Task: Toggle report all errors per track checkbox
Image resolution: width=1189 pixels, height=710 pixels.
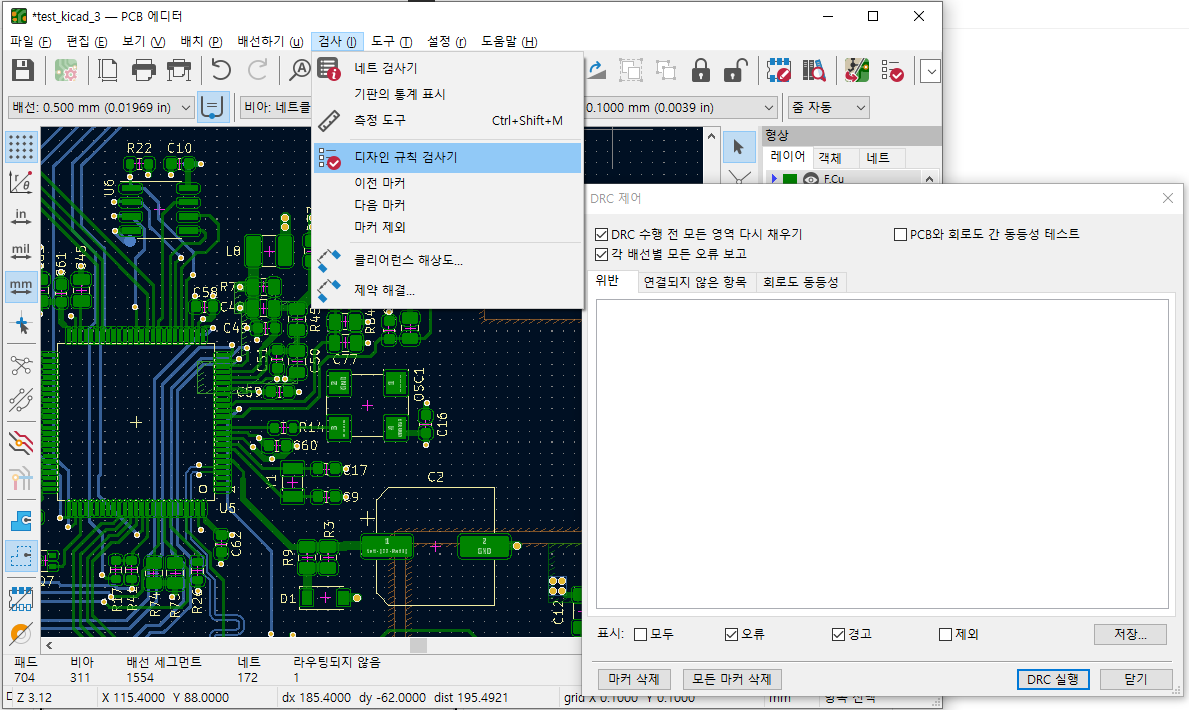Action: click(x=601, y=254)
